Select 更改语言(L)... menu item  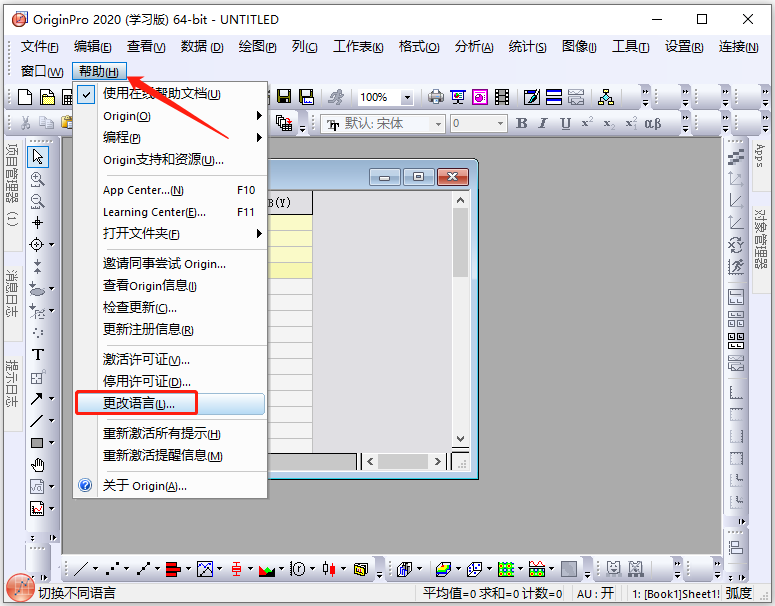click(170, 403)
